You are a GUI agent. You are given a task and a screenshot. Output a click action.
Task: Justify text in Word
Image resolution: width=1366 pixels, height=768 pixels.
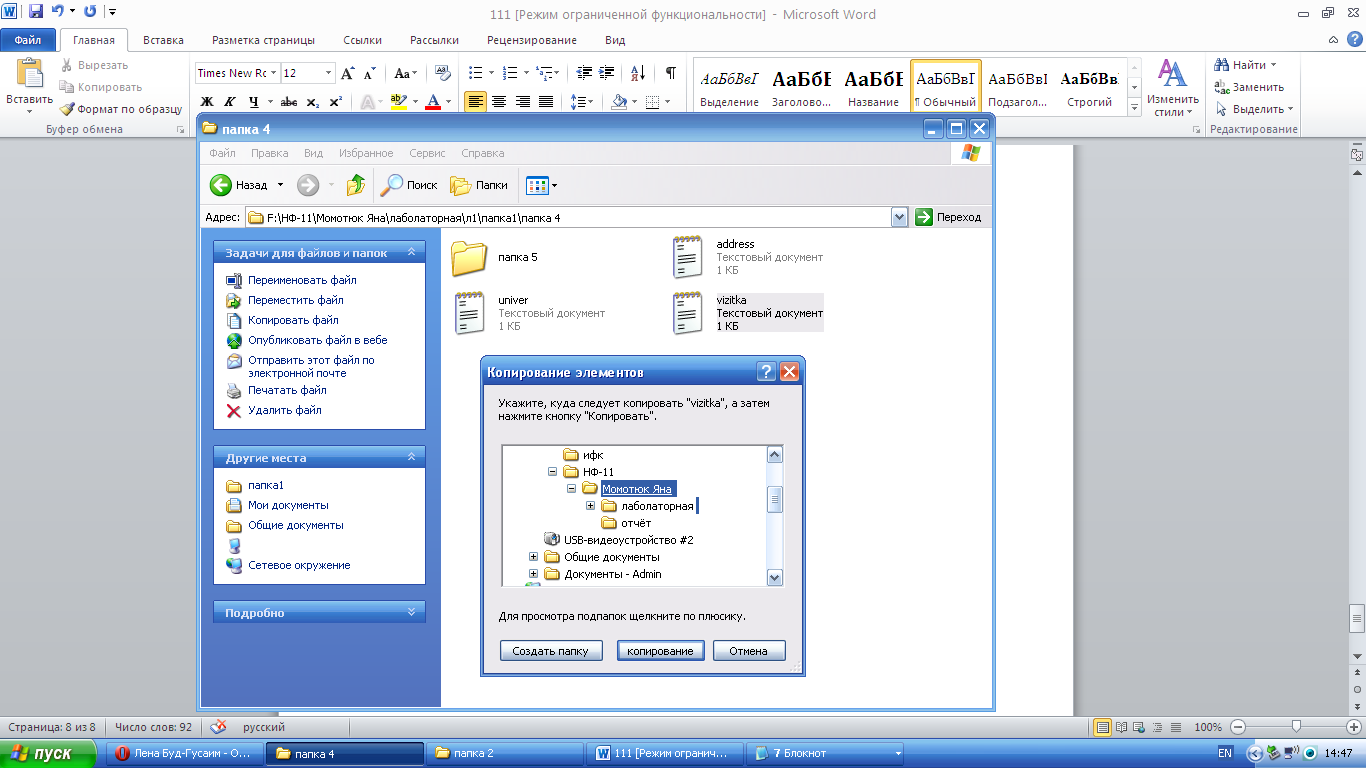[x=546, y=102]
